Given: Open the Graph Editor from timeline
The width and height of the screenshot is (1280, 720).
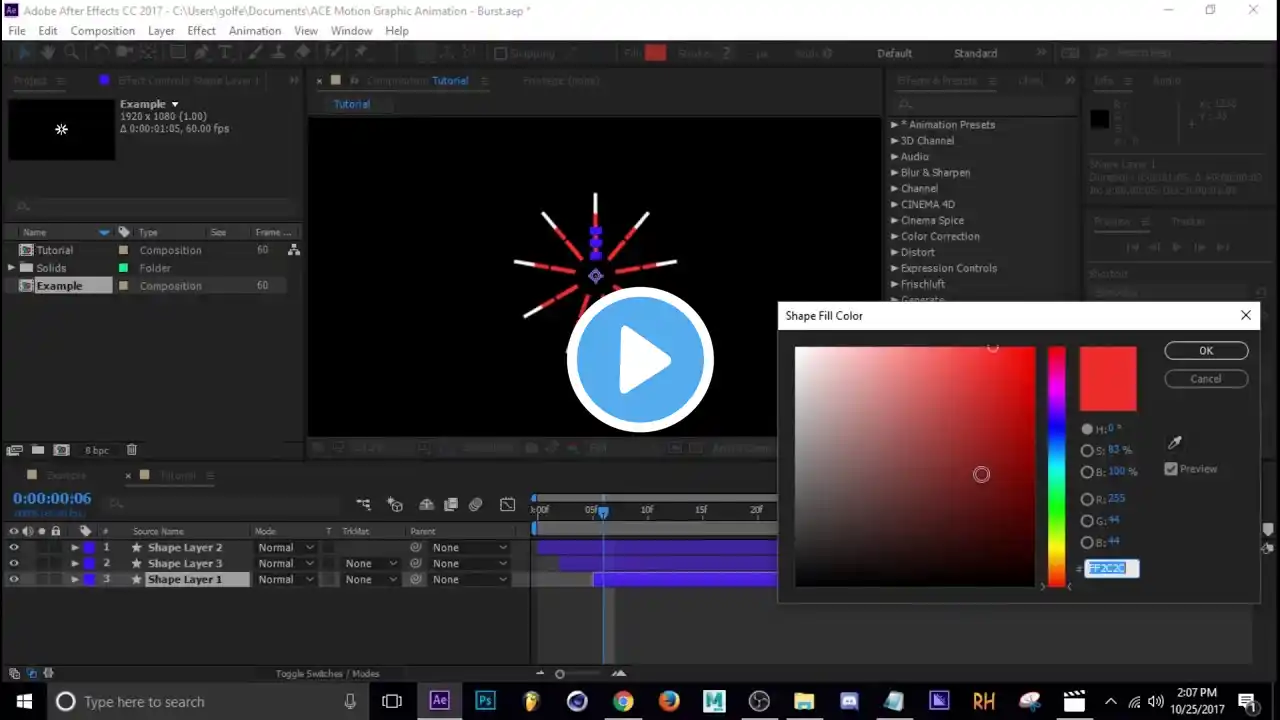Looking at the screenshot, I should (508, 505).
